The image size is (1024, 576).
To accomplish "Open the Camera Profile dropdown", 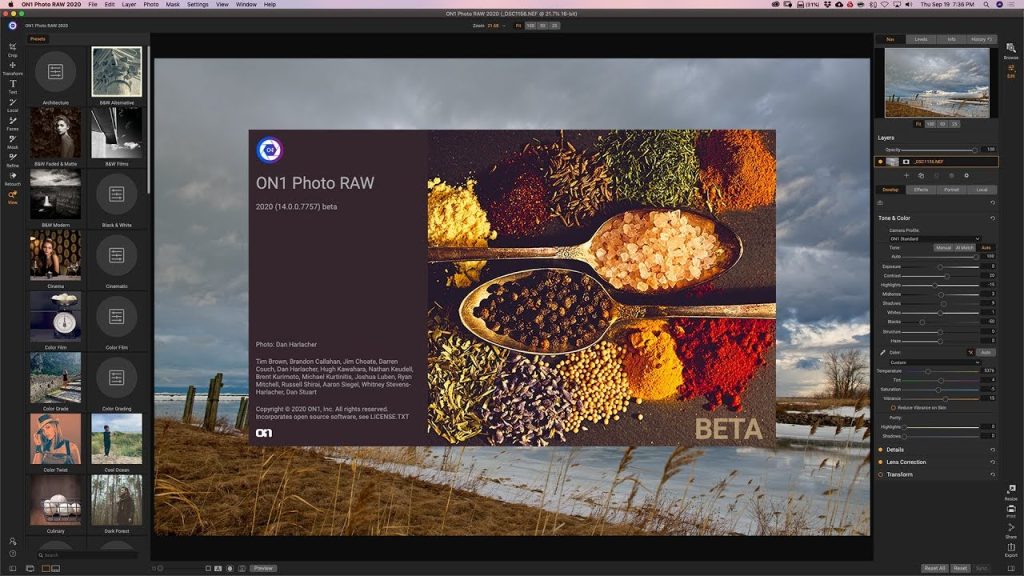I will (x=934, y=239).
